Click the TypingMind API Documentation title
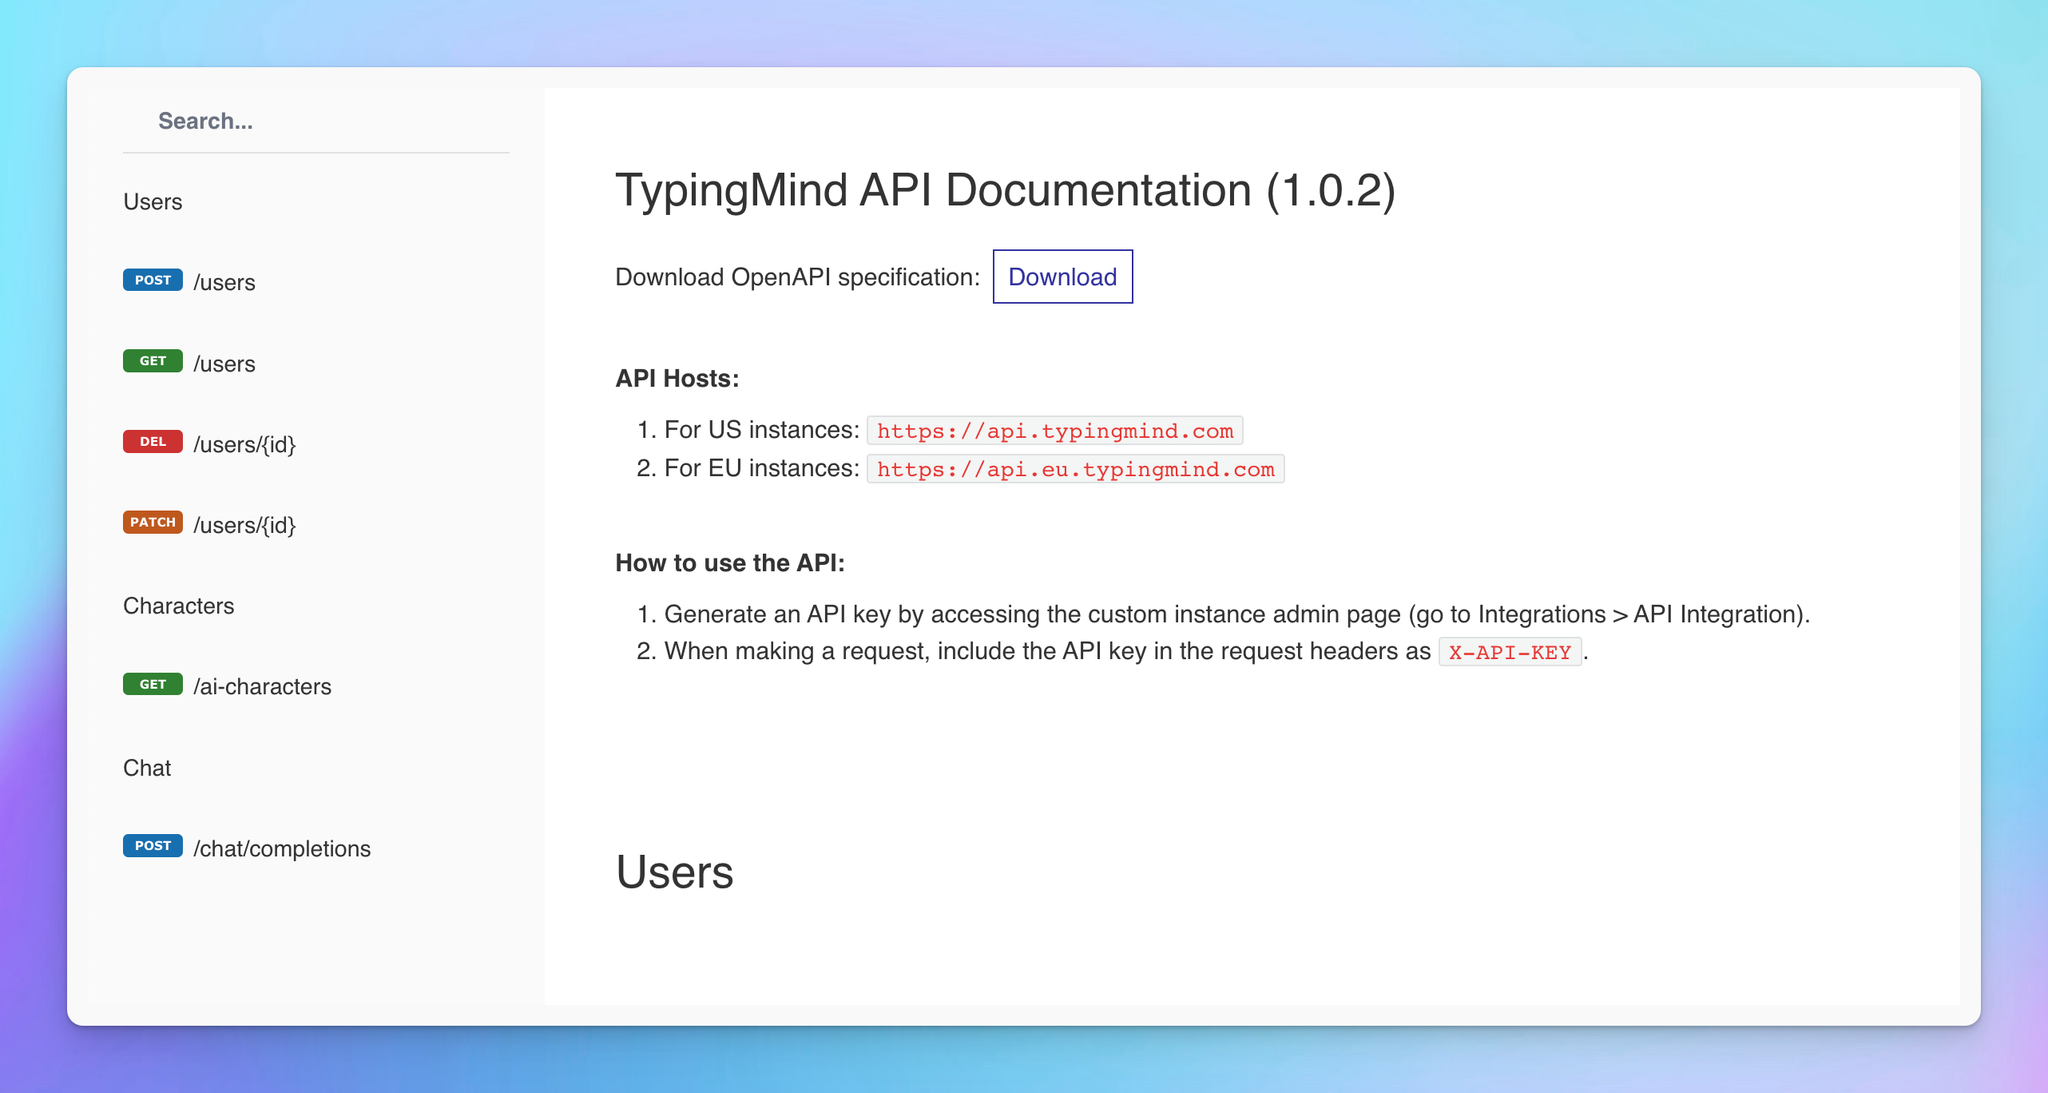 [1005, 190]
